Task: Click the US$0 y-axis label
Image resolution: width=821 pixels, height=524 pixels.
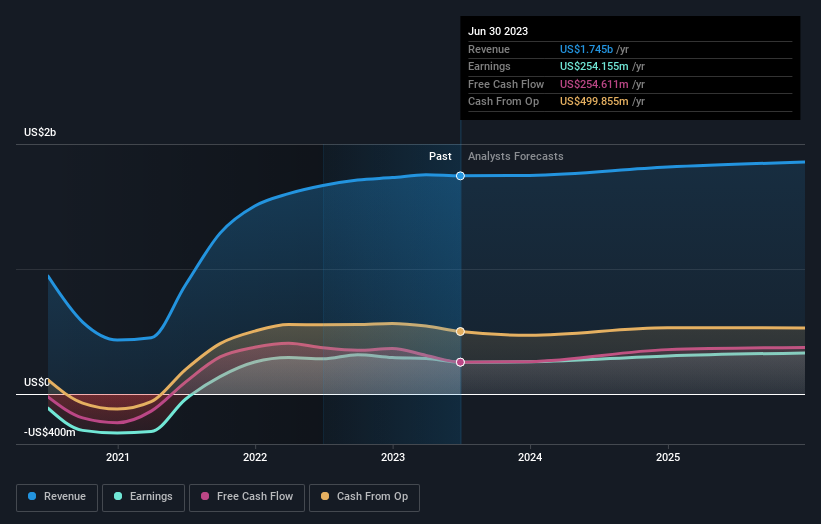Action: click(37, 382)
